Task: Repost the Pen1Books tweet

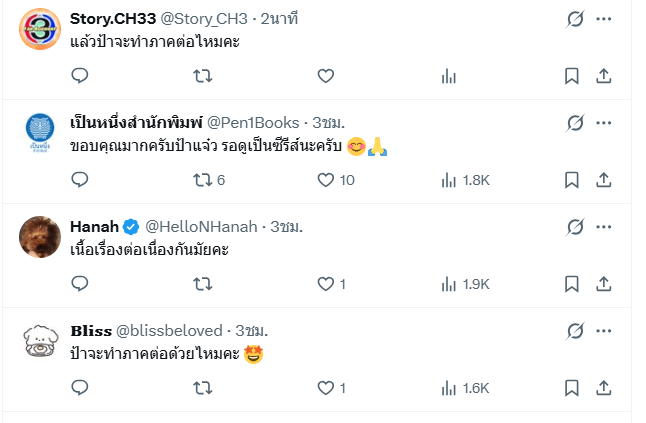Action: (202, 180)
